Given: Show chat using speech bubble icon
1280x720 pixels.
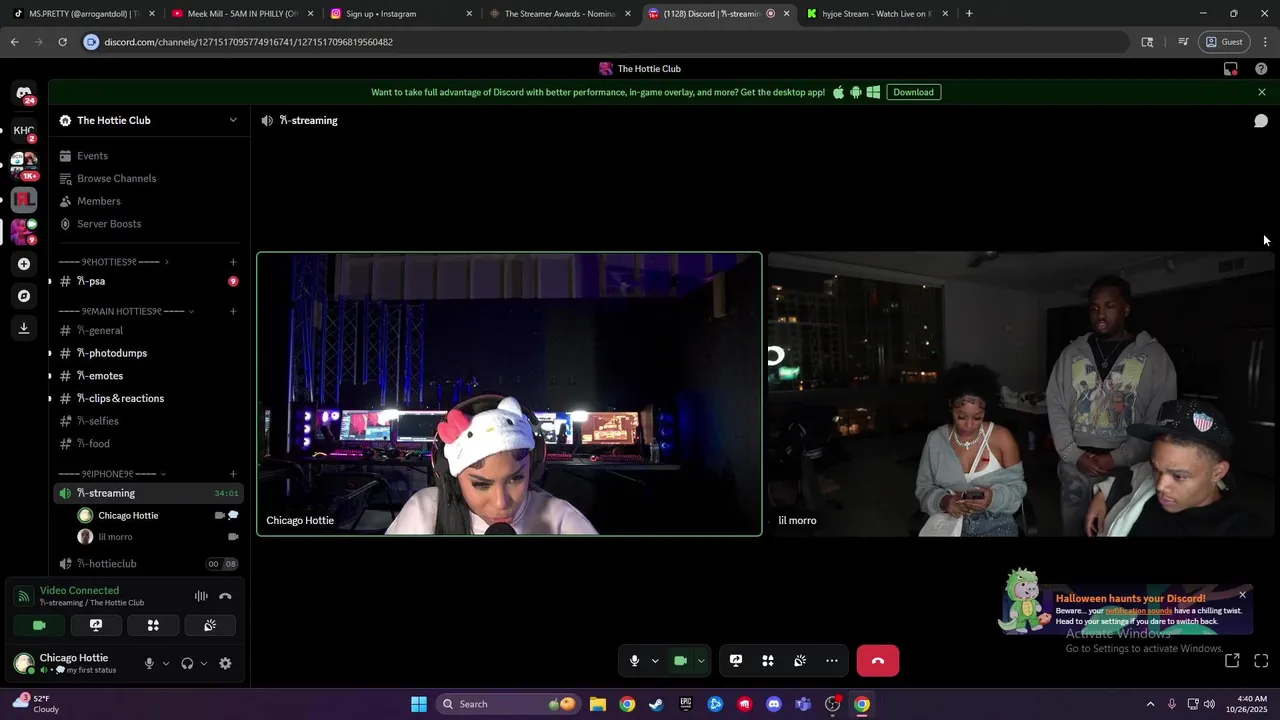Looking at the screenshot, I should point(1261,121).
